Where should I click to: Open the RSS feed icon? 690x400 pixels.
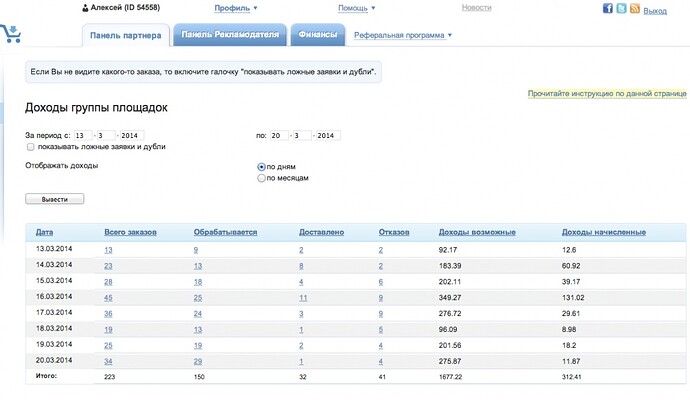pyautogui.click(x=635, y=8)
